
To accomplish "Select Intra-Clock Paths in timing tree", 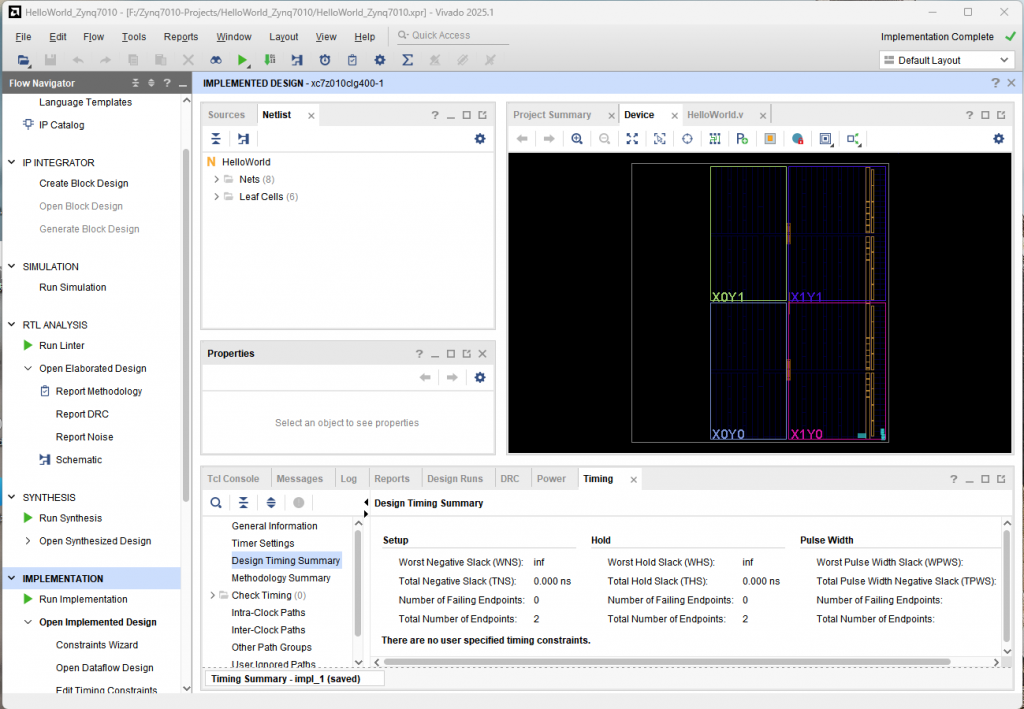I will coord(268,612).
